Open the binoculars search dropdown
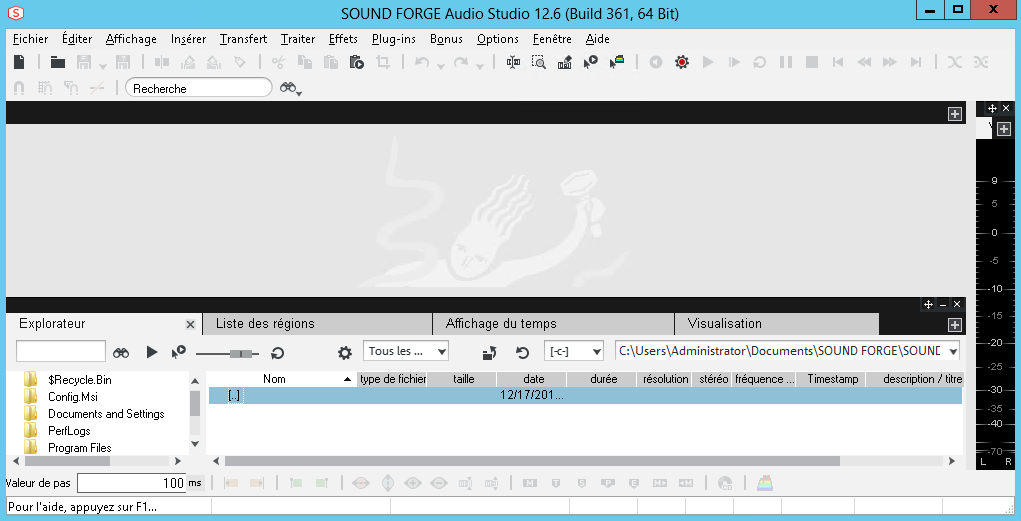Screen dimensions: 1021x521 [299, 93]
